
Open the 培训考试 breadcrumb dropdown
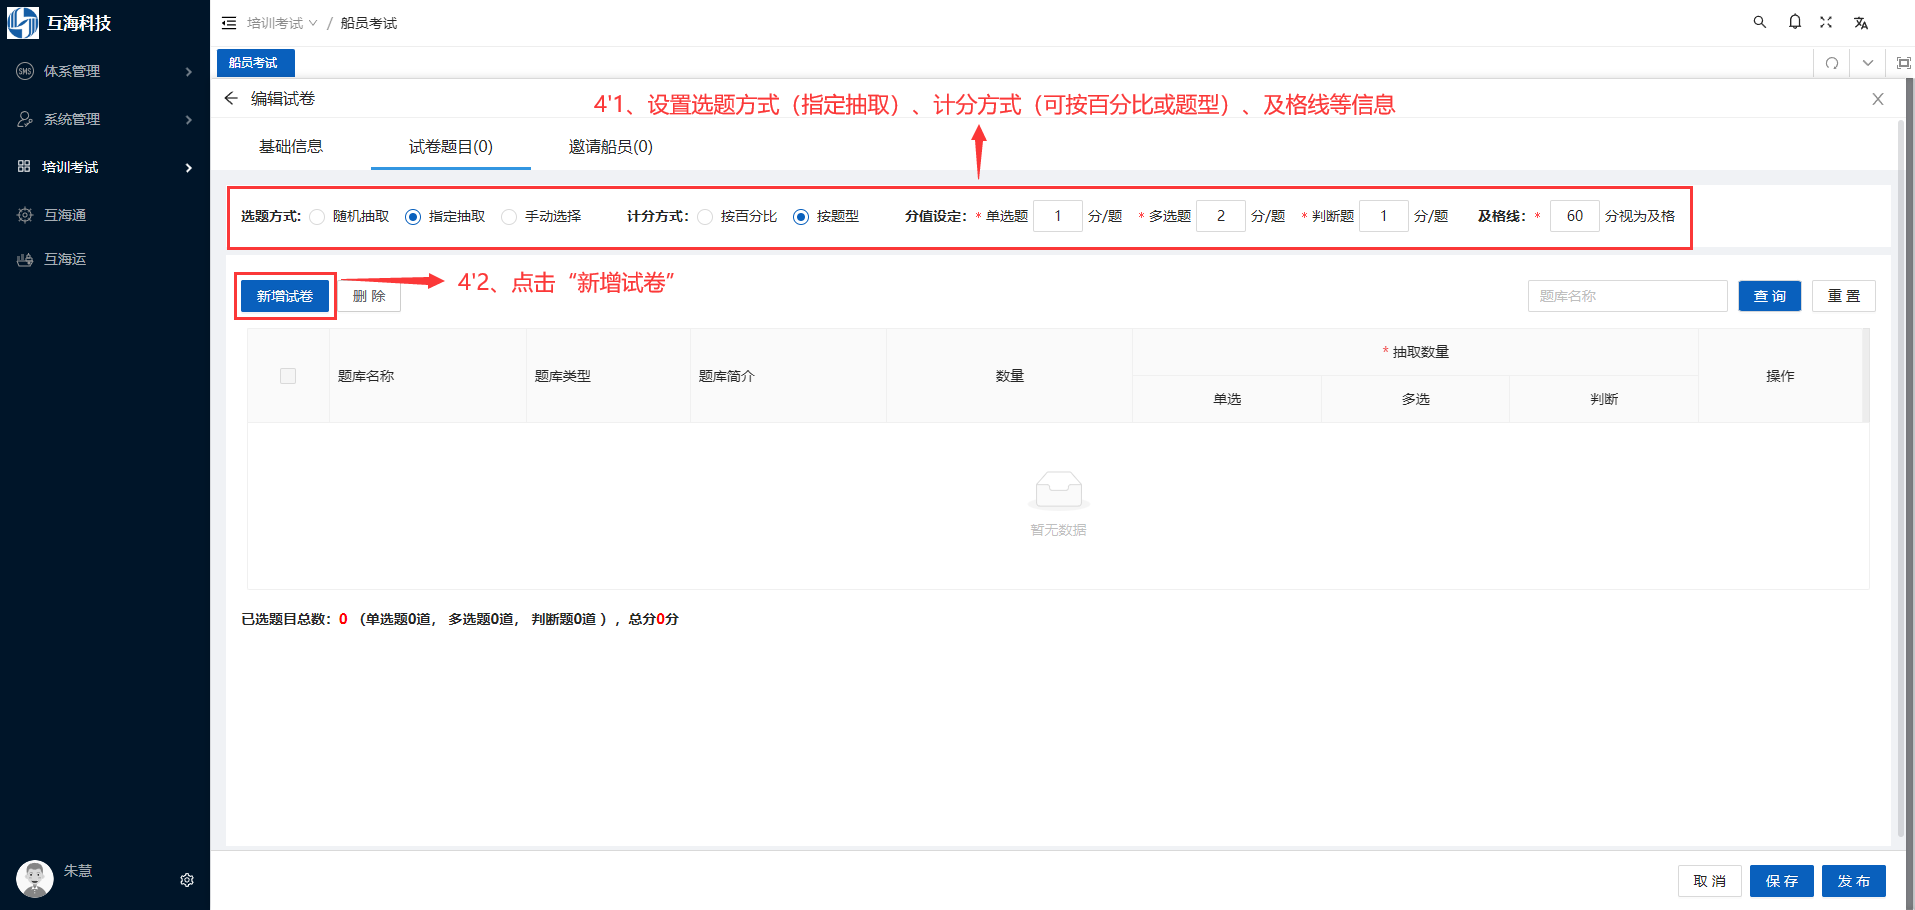coord(282,23)
